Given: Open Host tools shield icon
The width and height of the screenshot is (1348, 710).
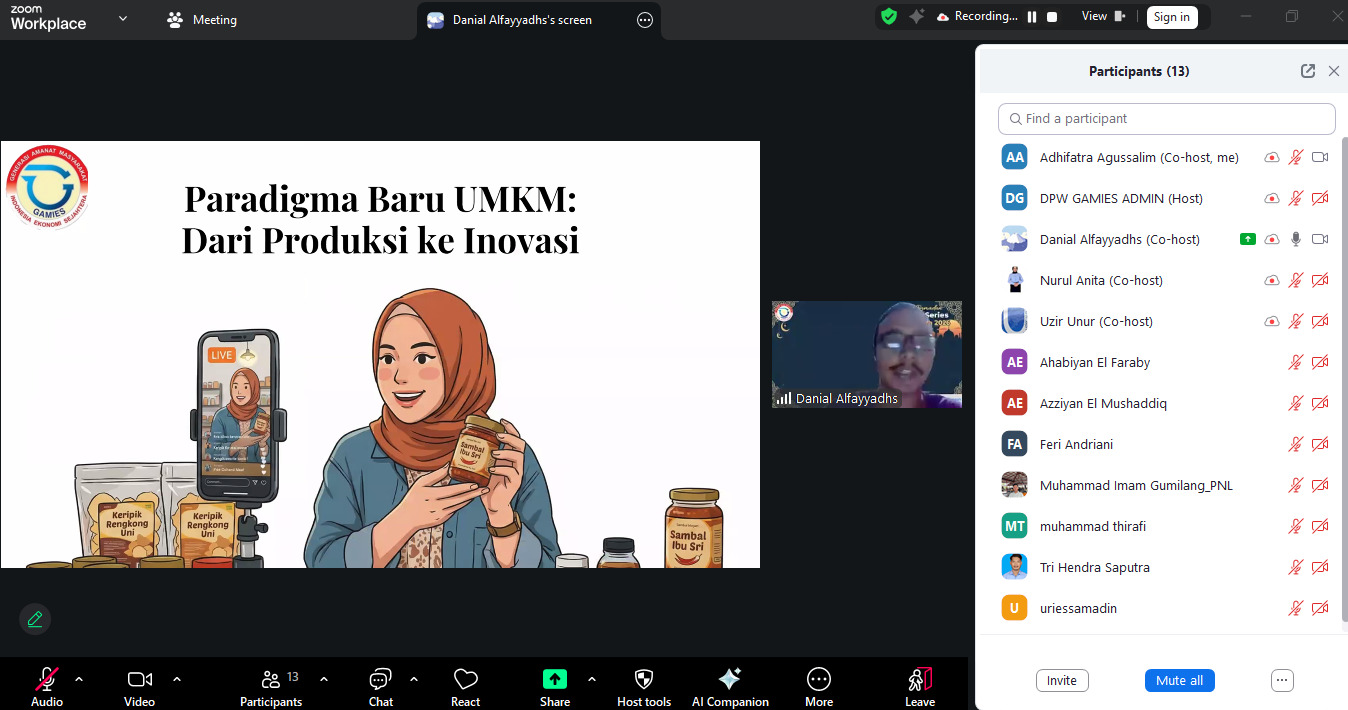Looking at the screenshot, I should [644, 680].
